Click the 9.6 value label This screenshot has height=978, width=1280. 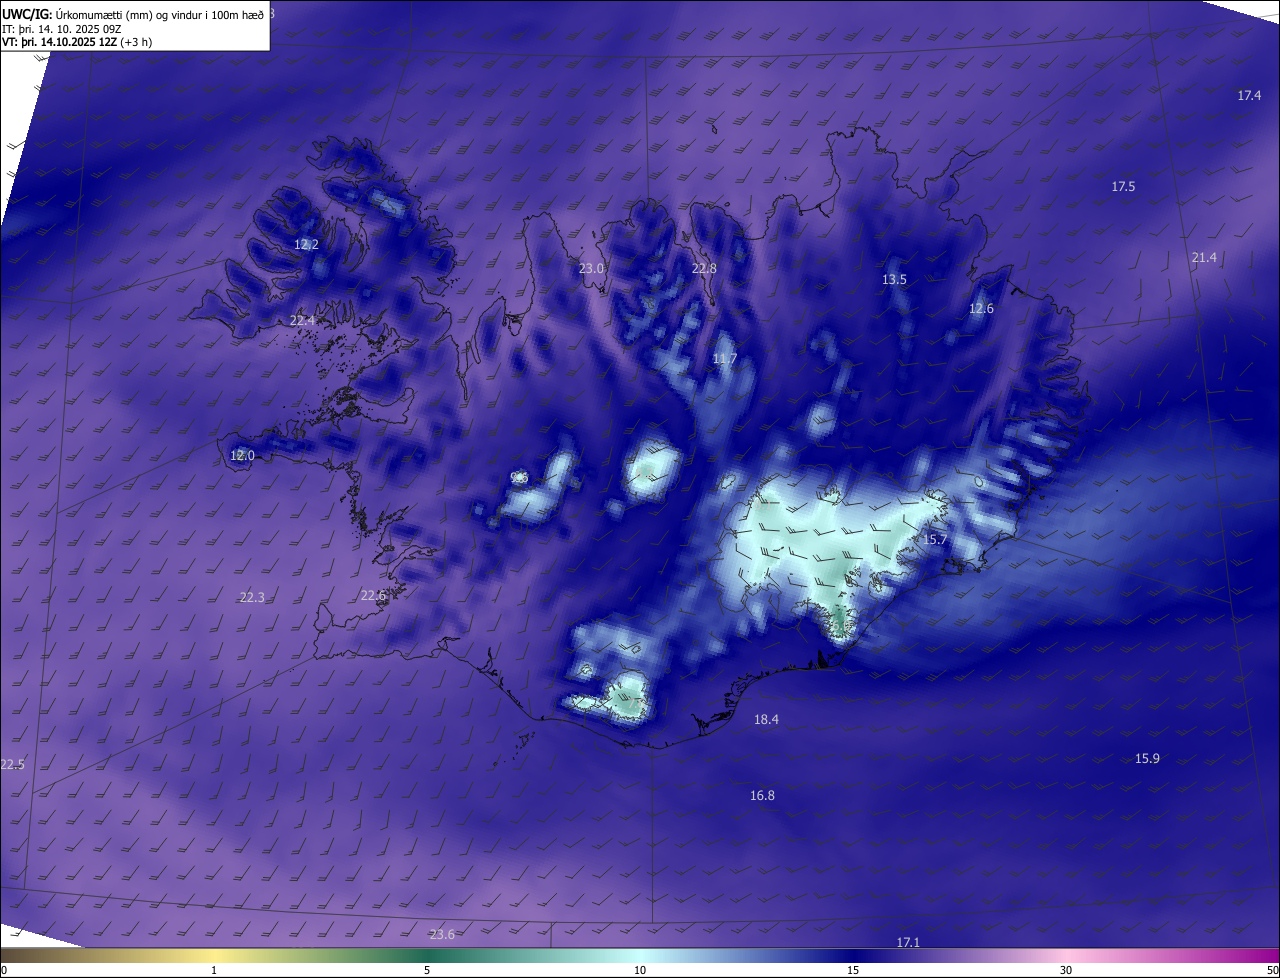(x=519, y=478)
